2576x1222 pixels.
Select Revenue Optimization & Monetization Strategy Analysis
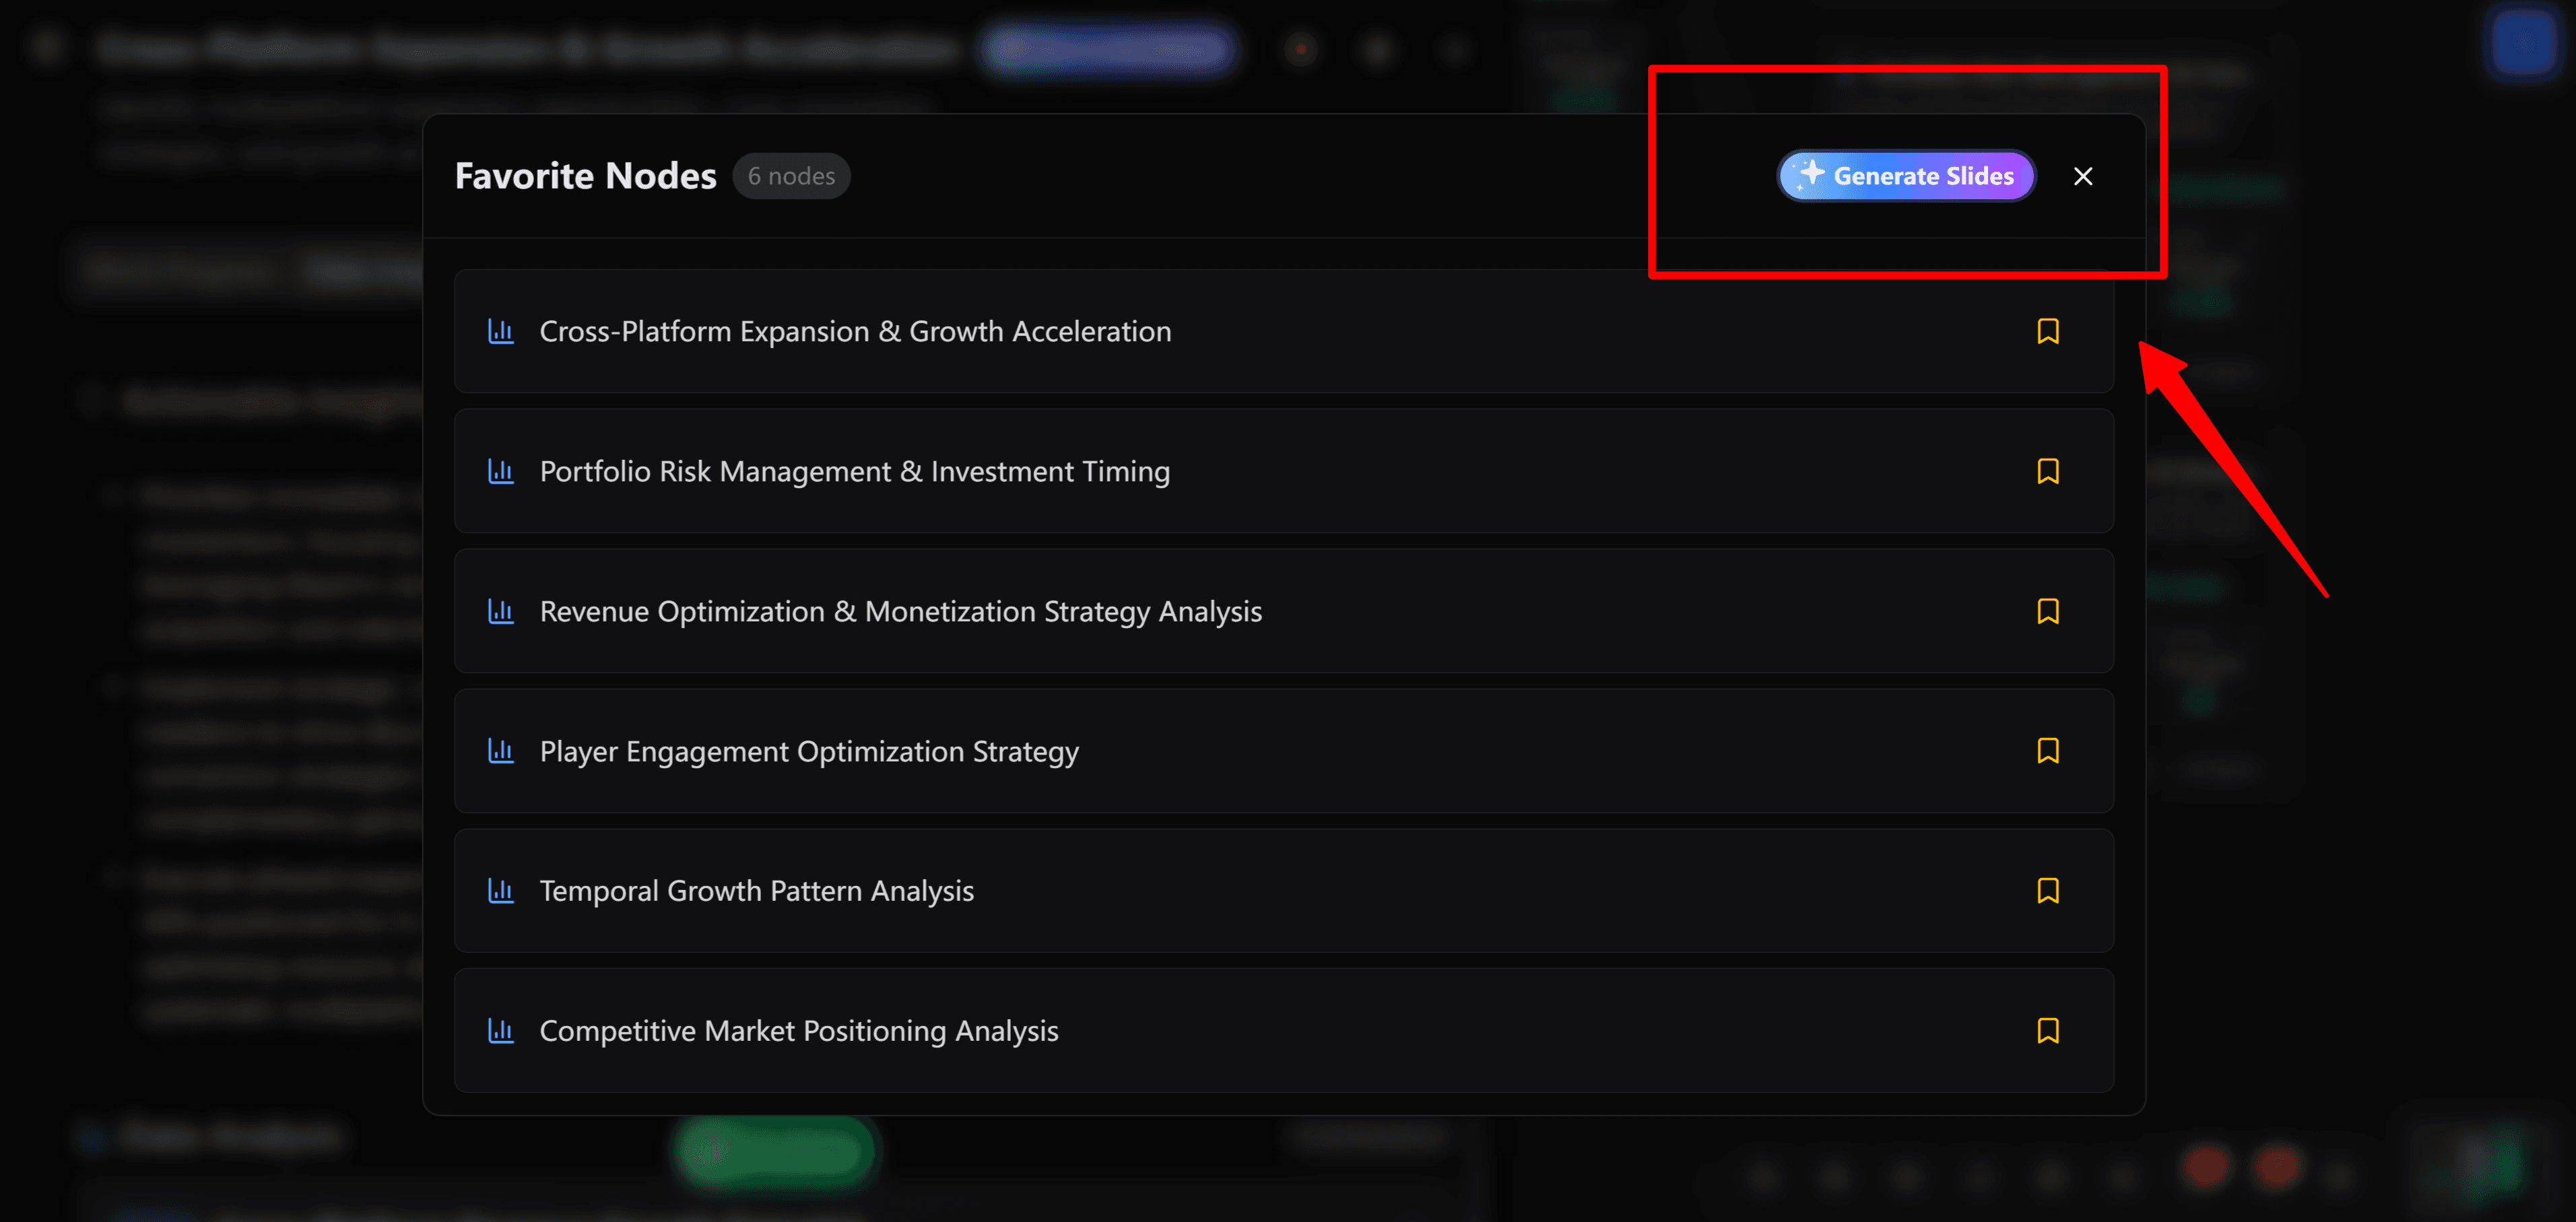[1284, 611]
